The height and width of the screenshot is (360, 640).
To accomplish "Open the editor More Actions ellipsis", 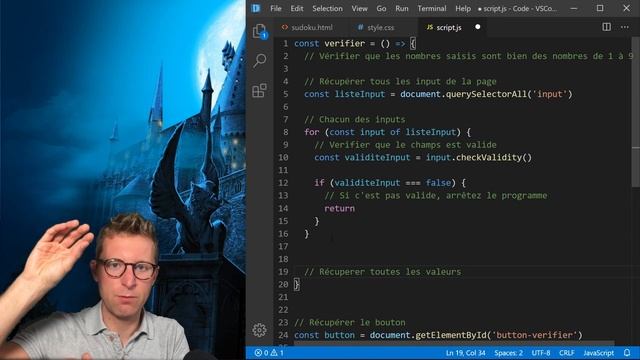I will pyautogui.click(x=625, y=27).
